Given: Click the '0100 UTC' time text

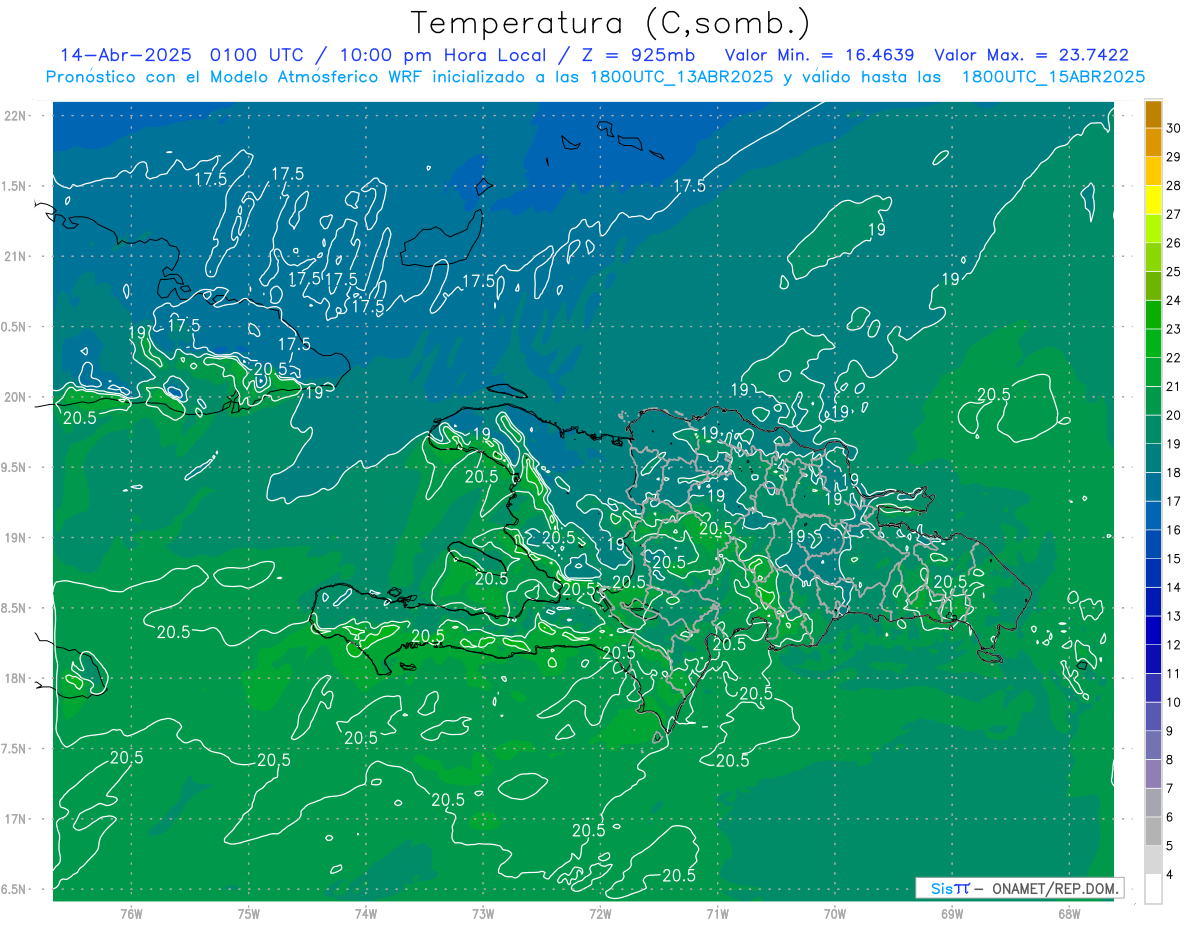Looking at the screenshot, I should coord(259,55).
